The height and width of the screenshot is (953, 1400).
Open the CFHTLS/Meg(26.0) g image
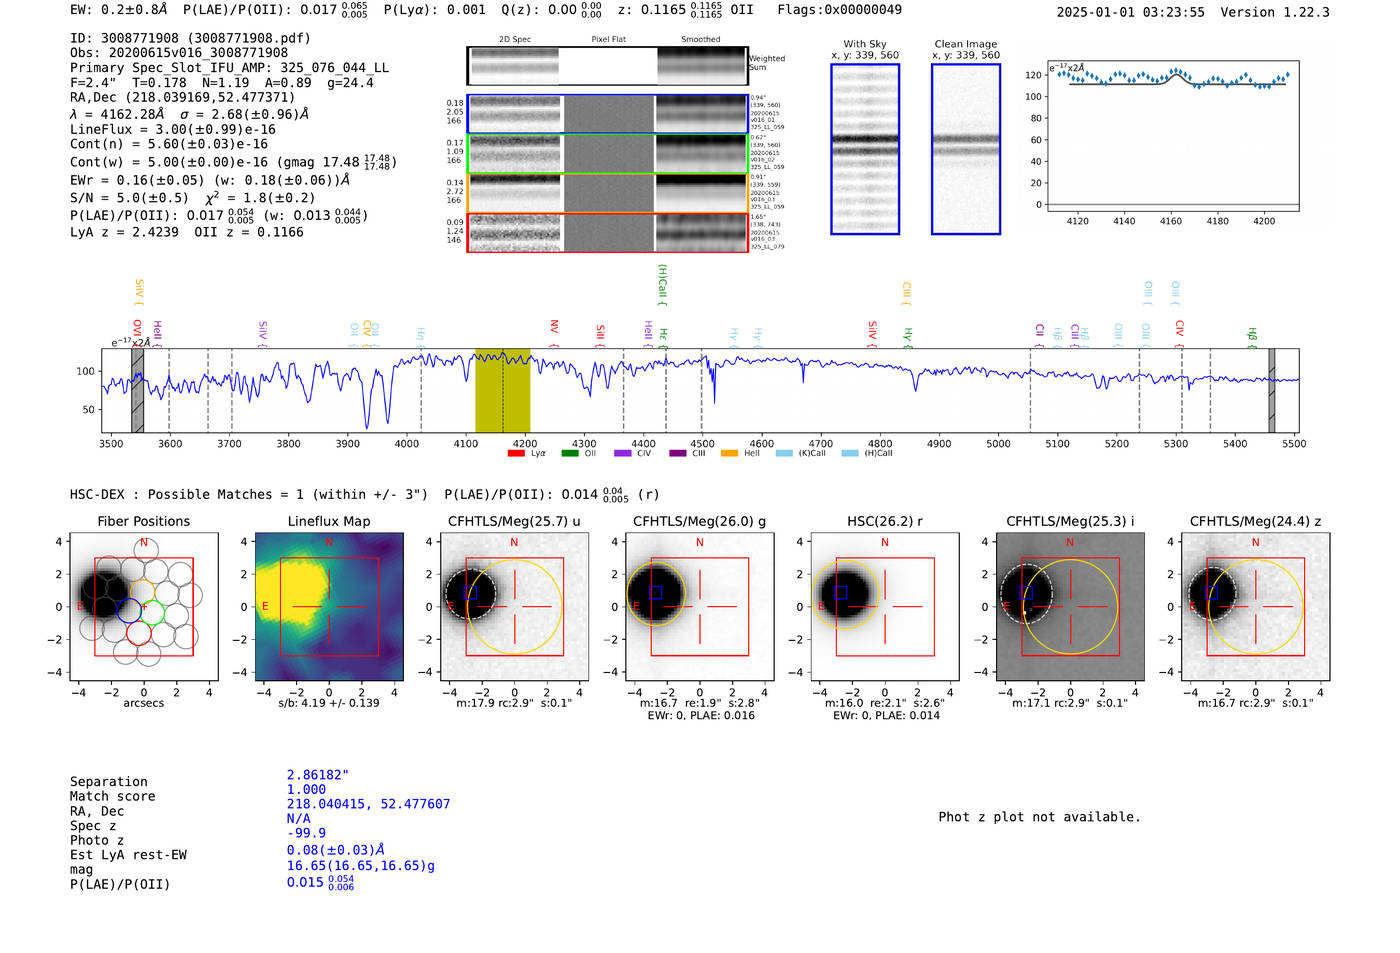(700, 607)
